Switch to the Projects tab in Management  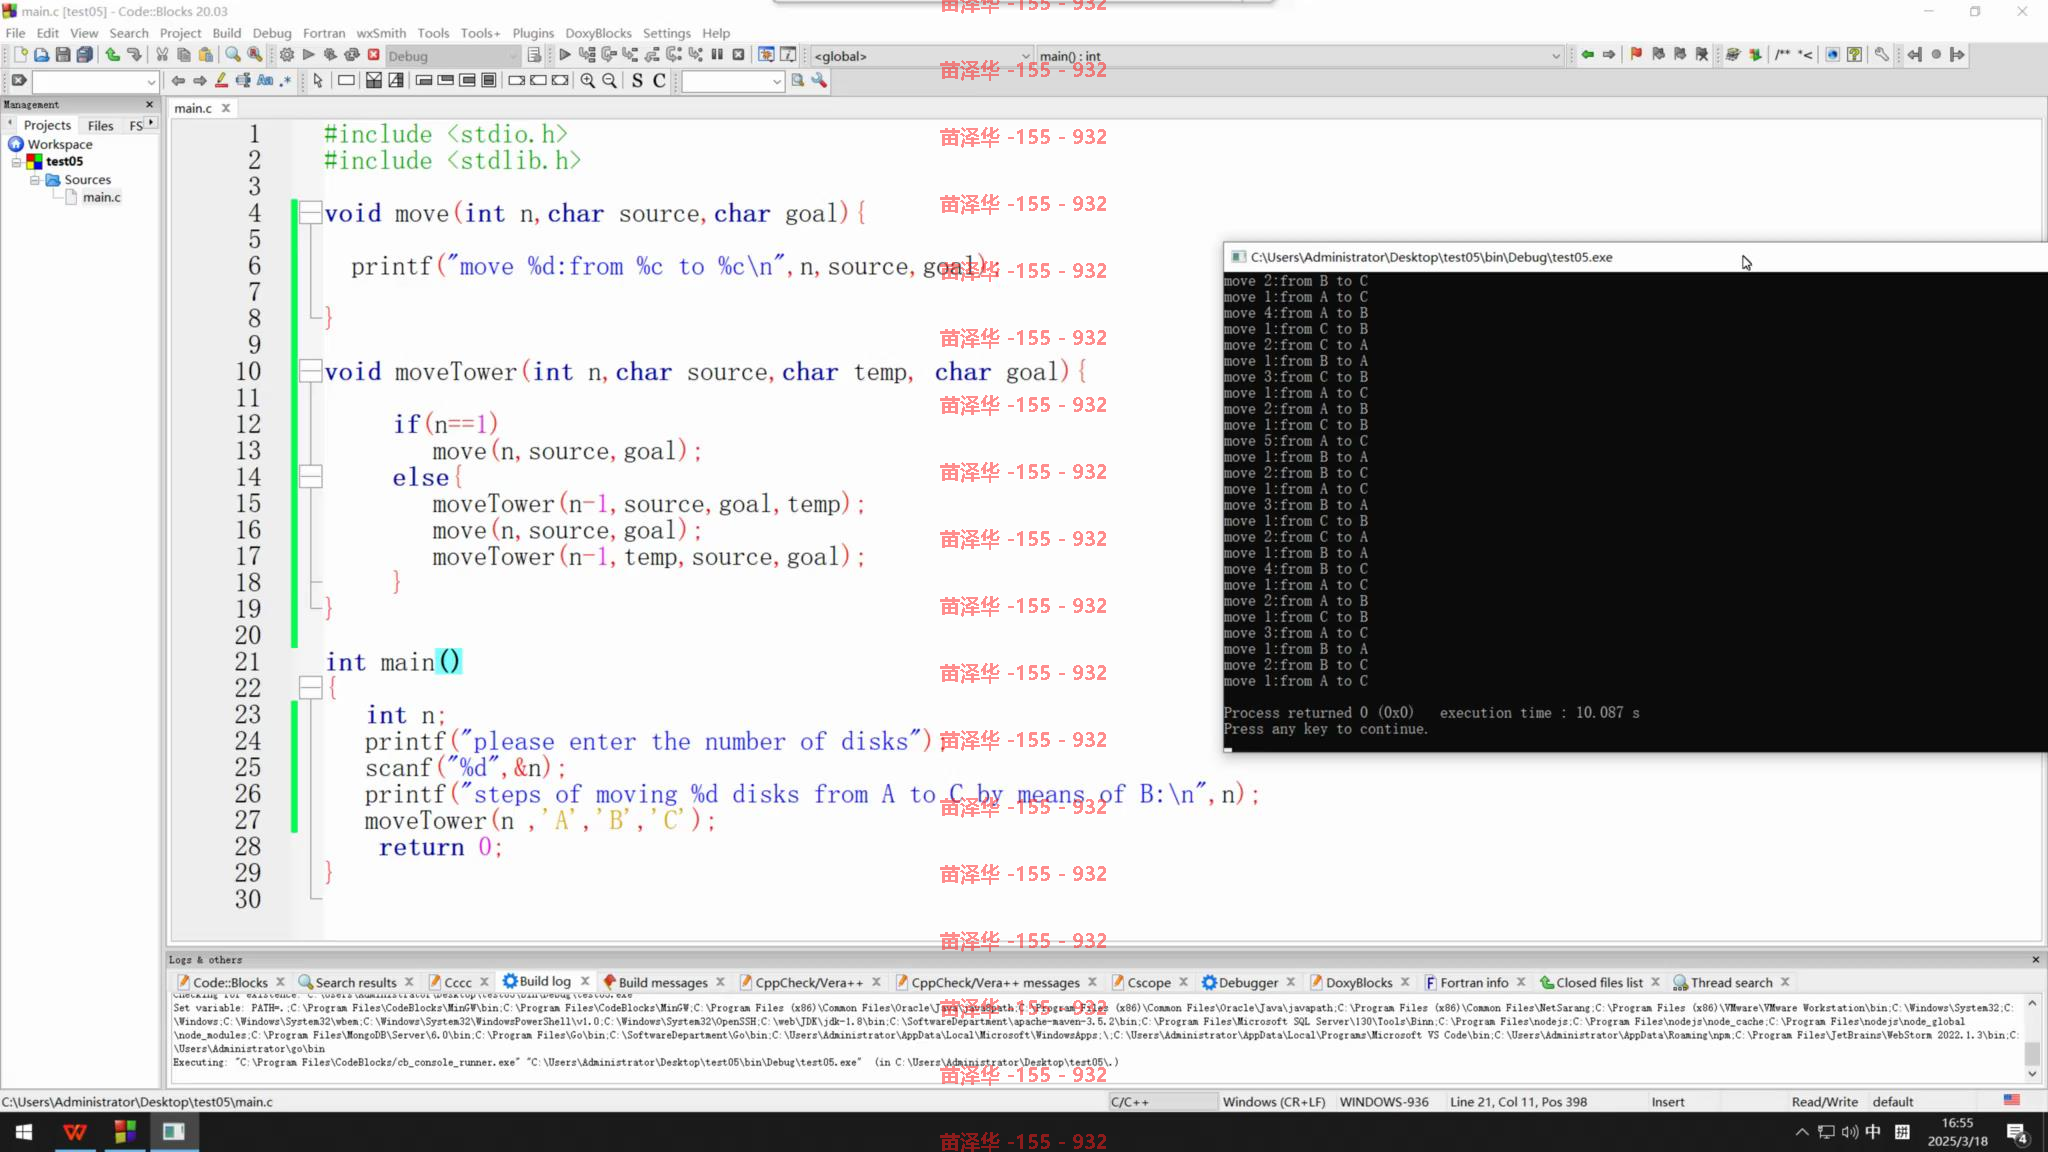click(x=47, y=125)
